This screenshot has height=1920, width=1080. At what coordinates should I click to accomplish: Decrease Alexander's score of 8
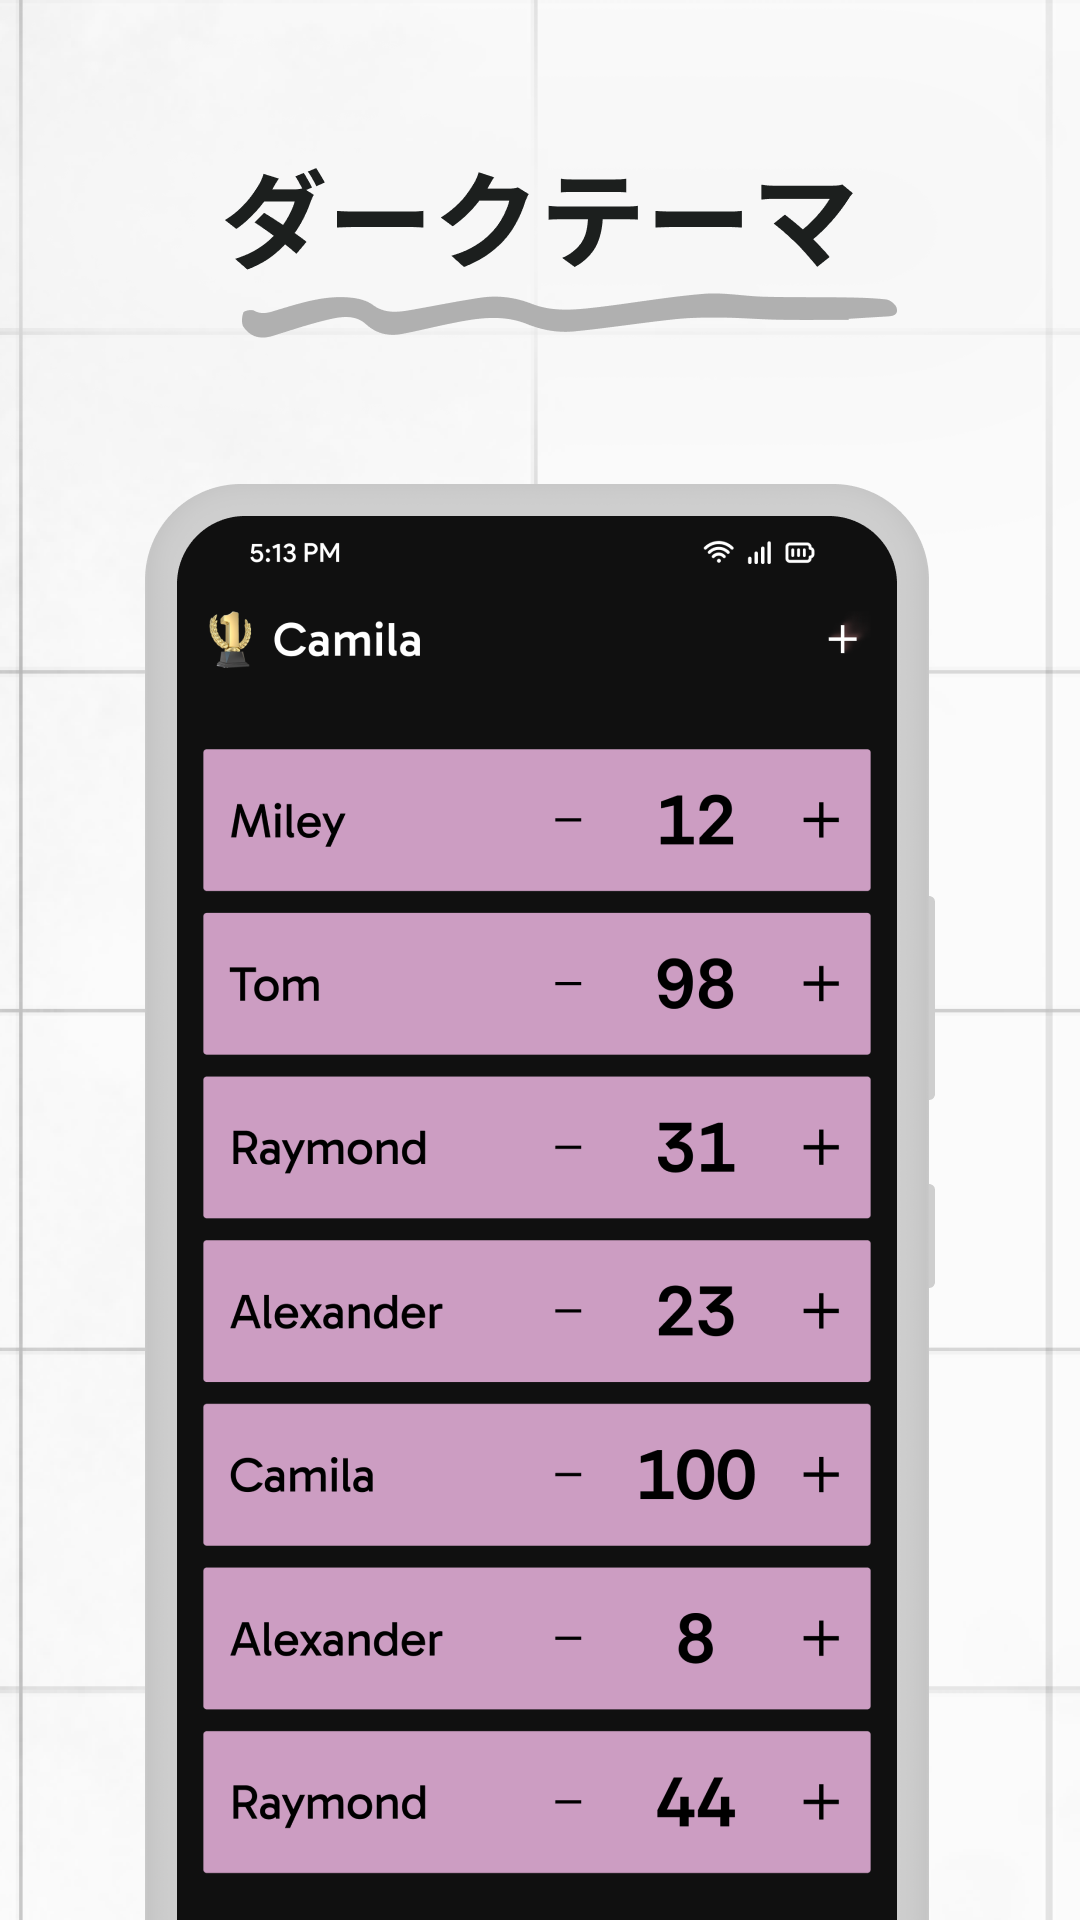click(568, 1639)
